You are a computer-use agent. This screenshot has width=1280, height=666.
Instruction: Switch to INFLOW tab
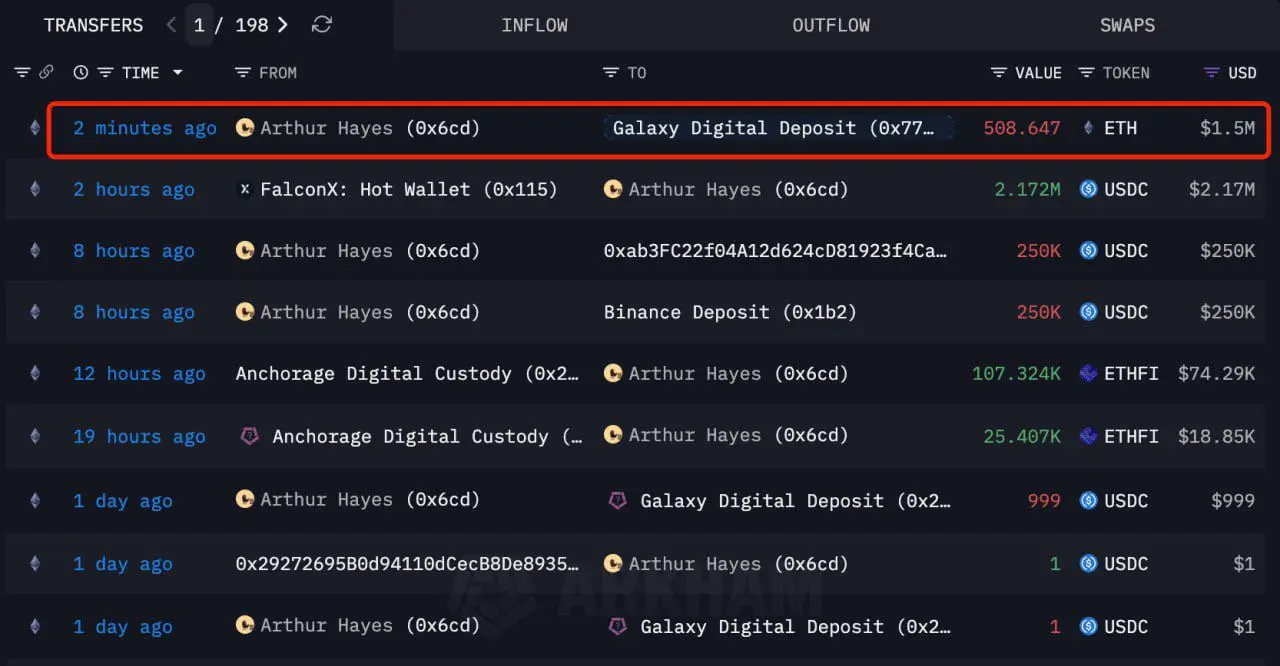point(535,25)
